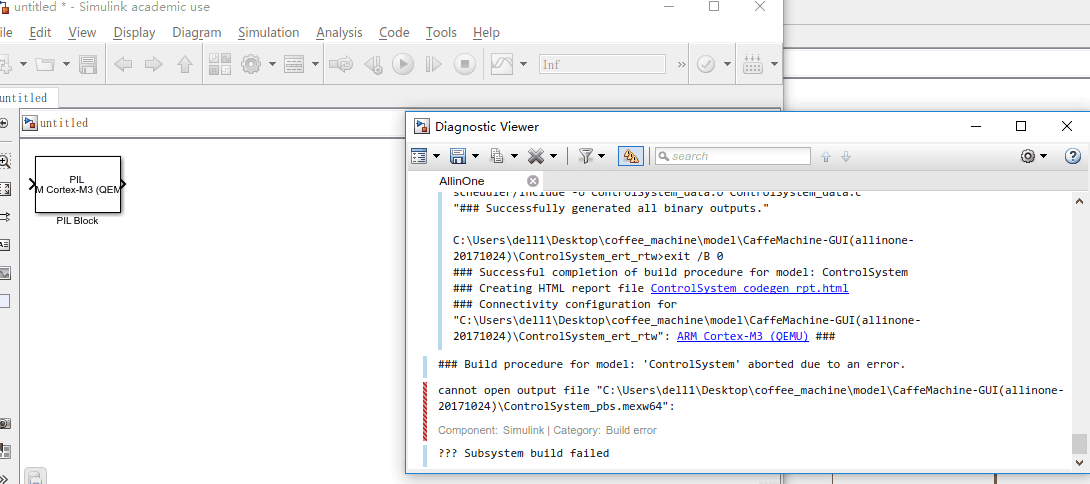Click the Diagnostic Viewer filter funnel icon
The width and height of the screenshot is (1090, 484).
click(585, 156)
